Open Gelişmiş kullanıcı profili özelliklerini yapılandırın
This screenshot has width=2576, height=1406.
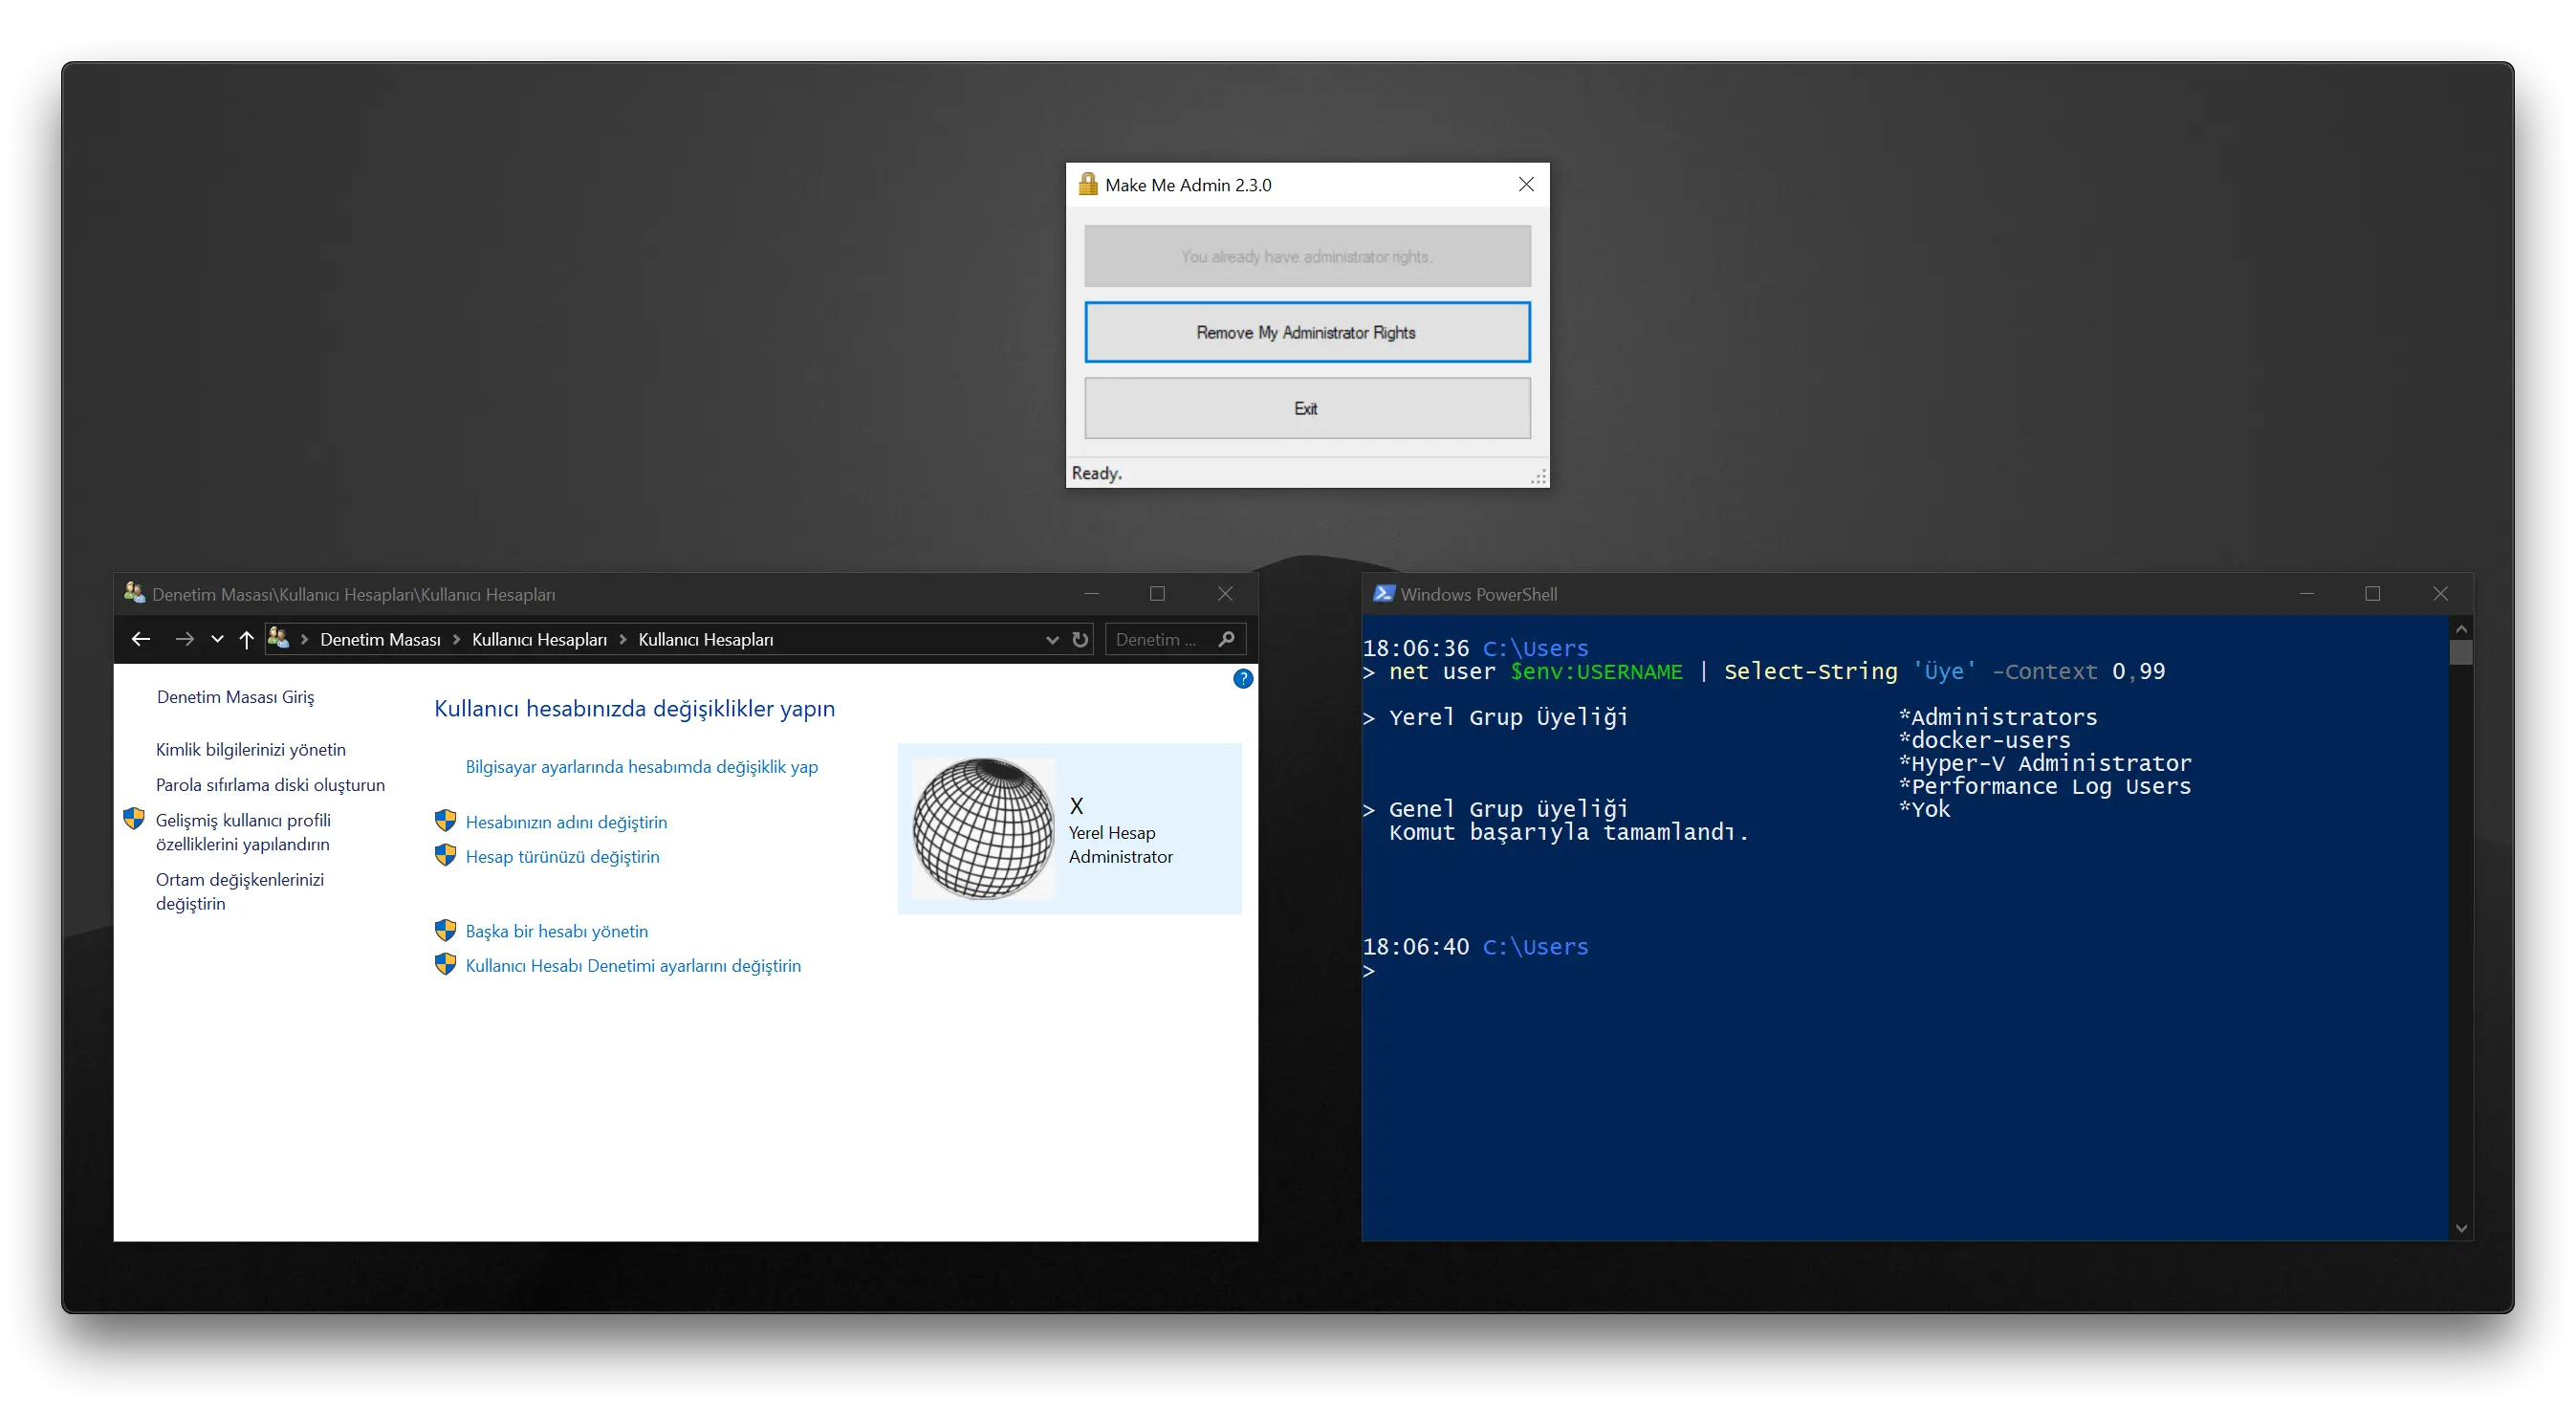tap(243, 831)
